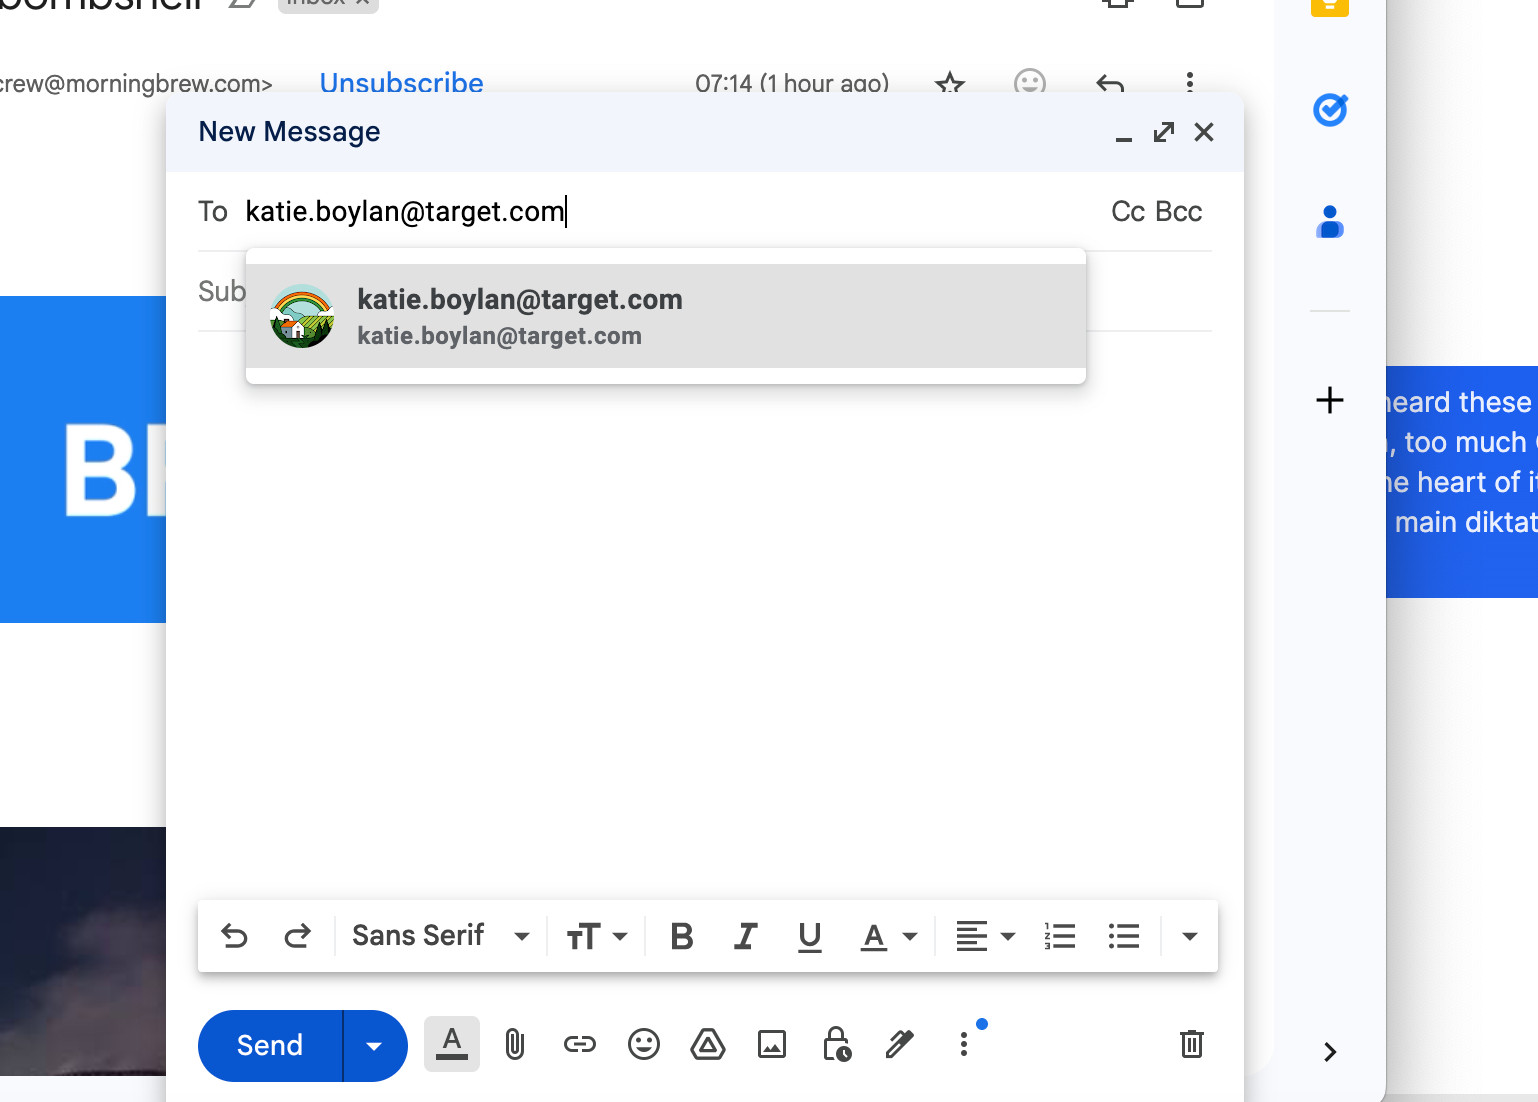This screenshot has height=1102, width=1538.
Task: Toggle underline formatting
Action: 810,936
